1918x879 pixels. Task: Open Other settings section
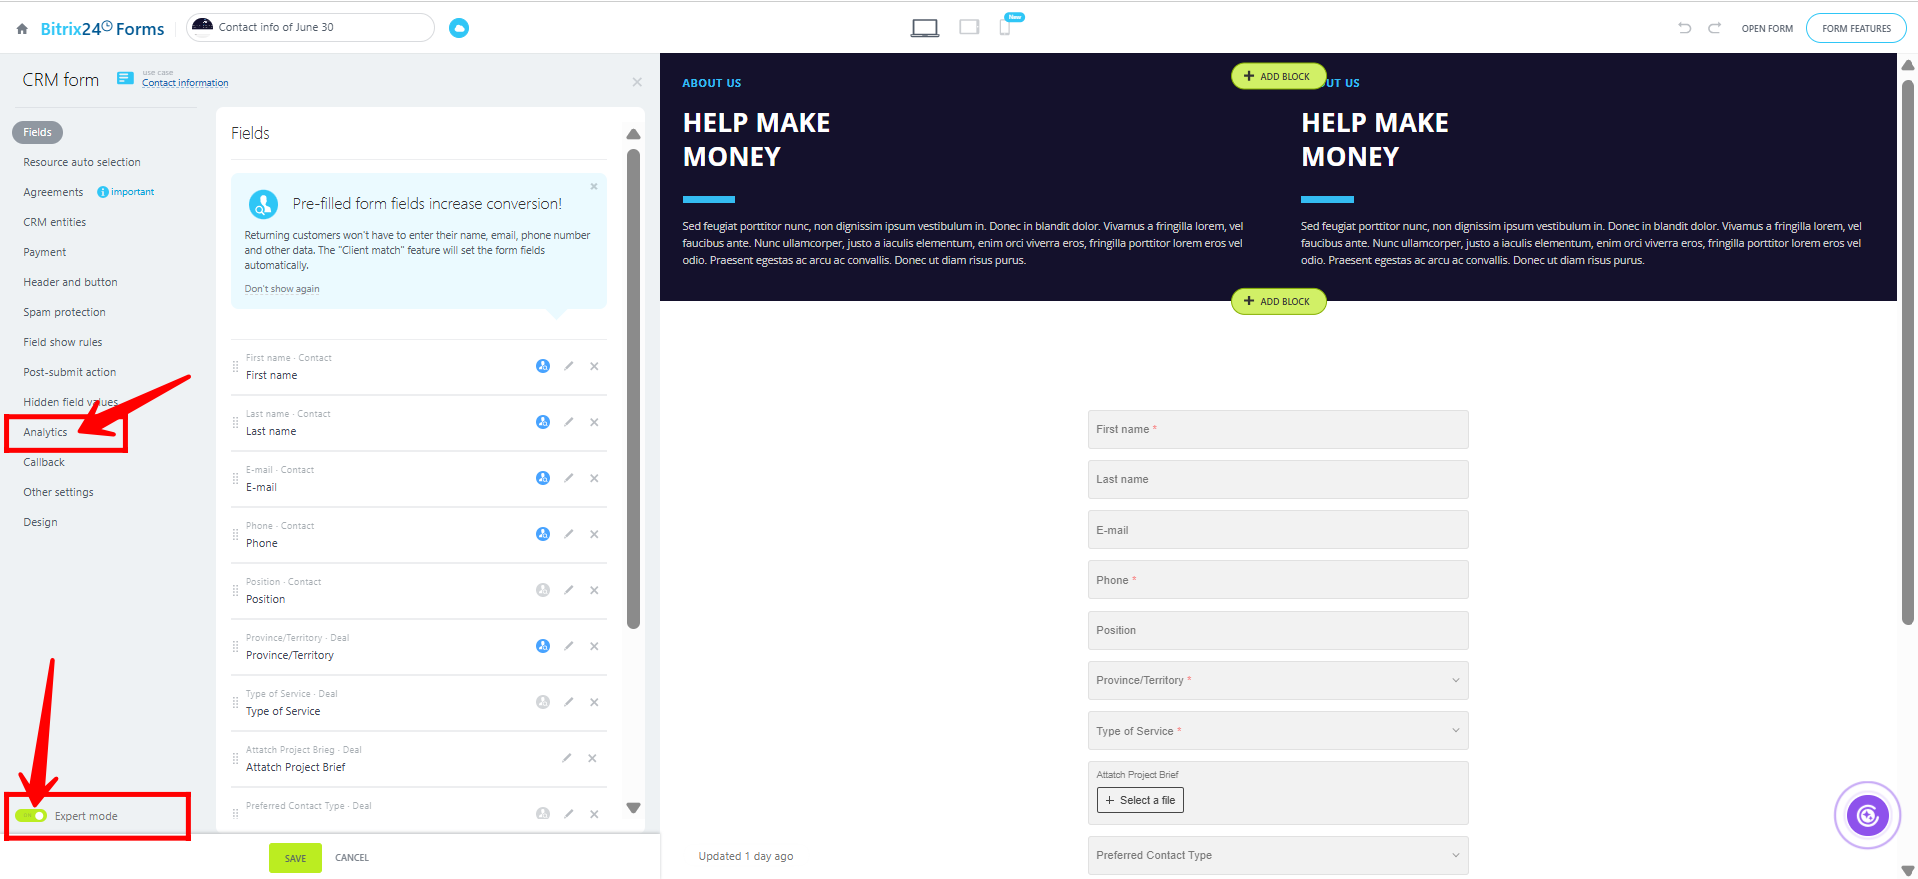(x=58, y=492)
